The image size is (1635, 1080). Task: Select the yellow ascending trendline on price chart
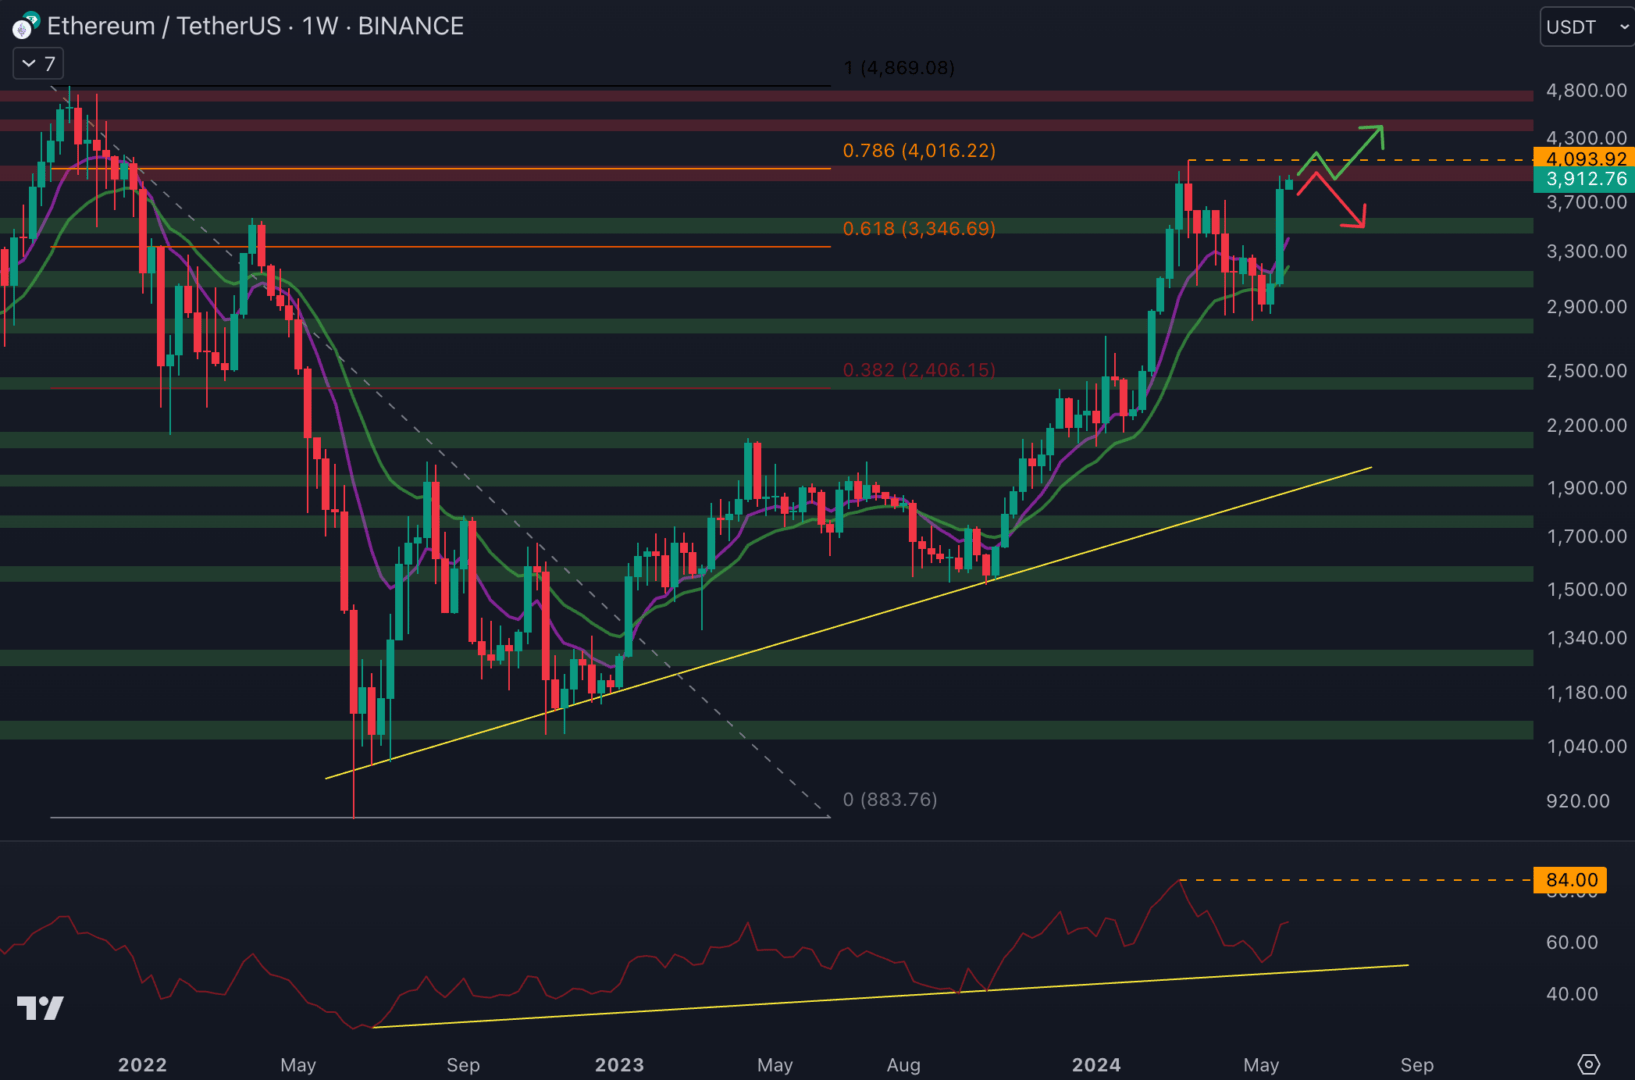(848, 622)
